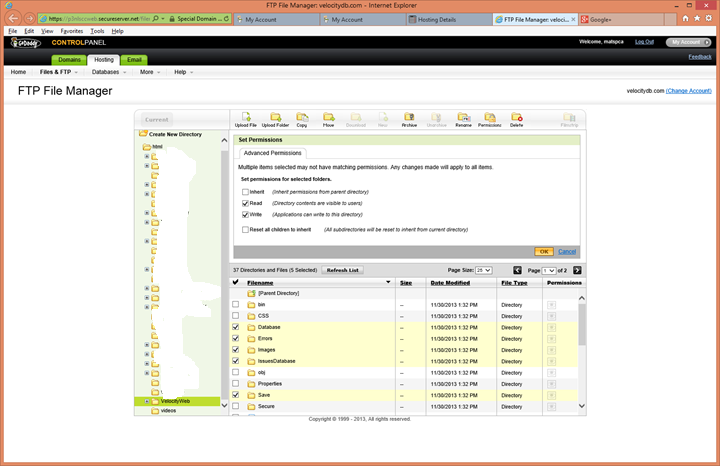Refresh the page in the address bar
Image resolution: width=720 pixels, height=466 pixels.
pos(226,19)
